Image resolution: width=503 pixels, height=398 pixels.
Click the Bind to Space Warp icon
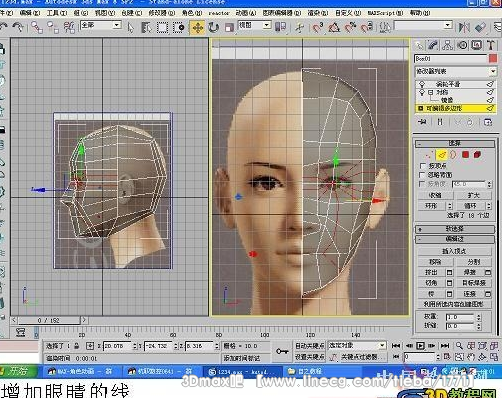tap(69, 27)
